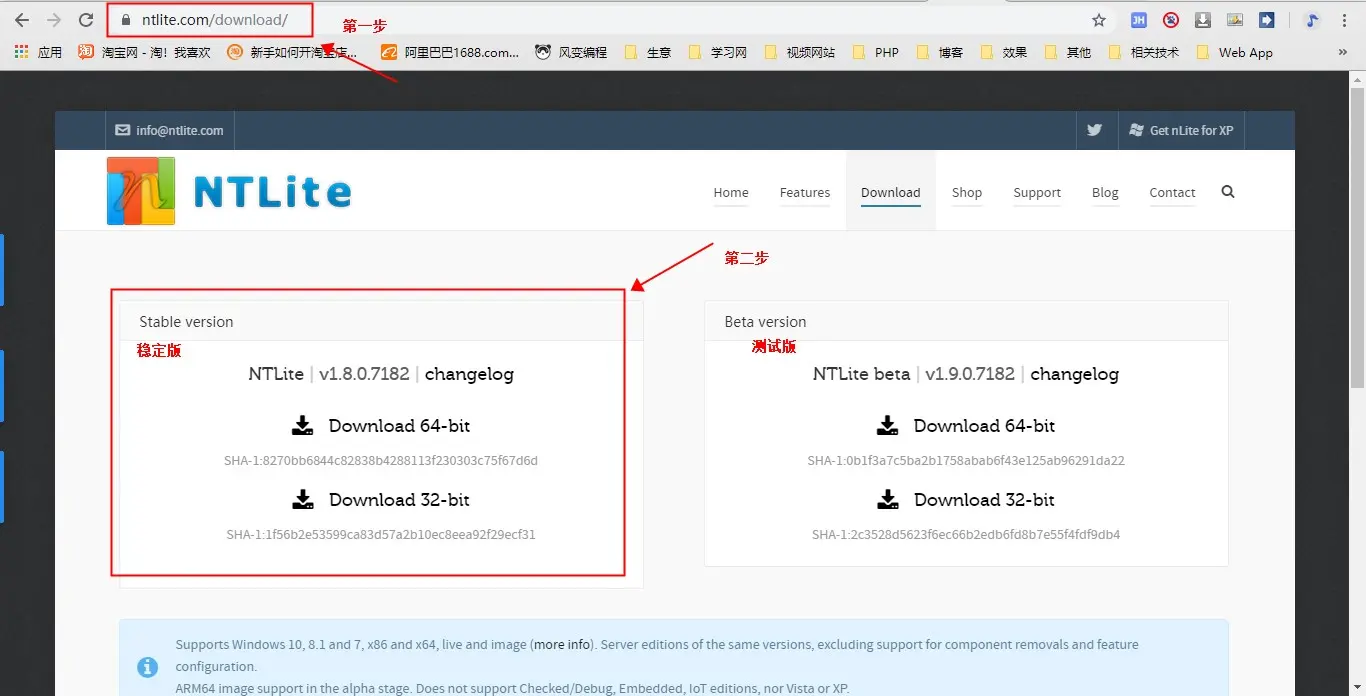Click Beta version heading

765,322
